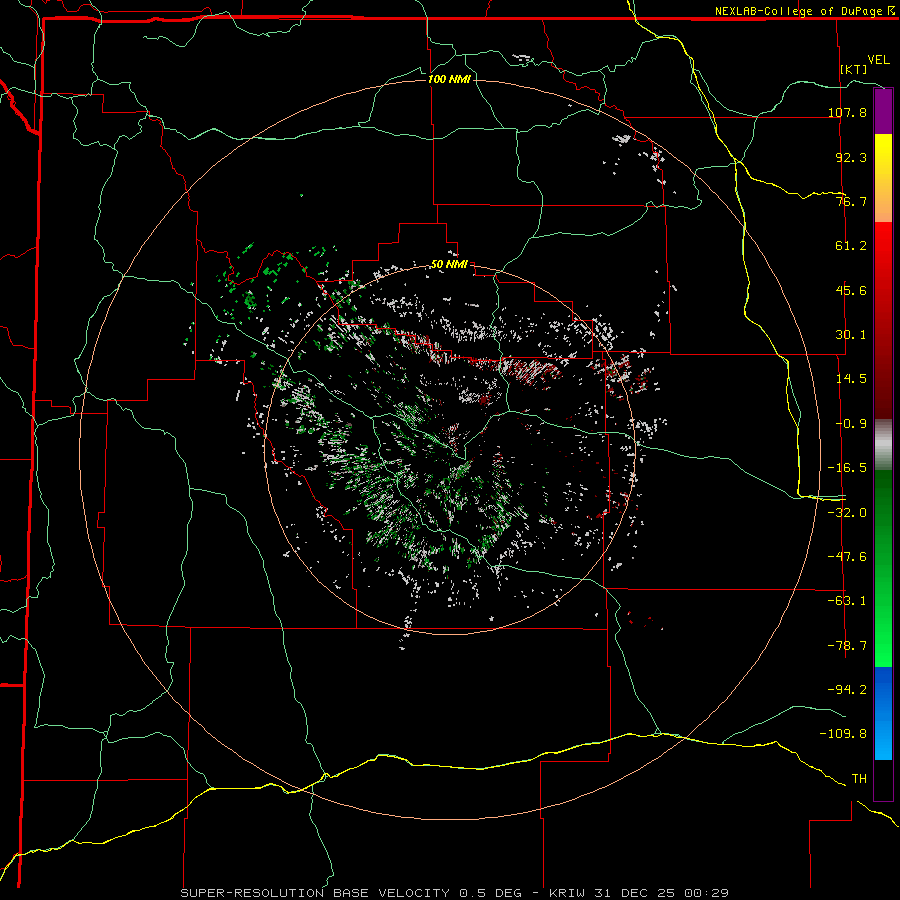Click the 100 NMI range ring label
The width and height of the screenshot is (900, 900).
coord(449,79)
